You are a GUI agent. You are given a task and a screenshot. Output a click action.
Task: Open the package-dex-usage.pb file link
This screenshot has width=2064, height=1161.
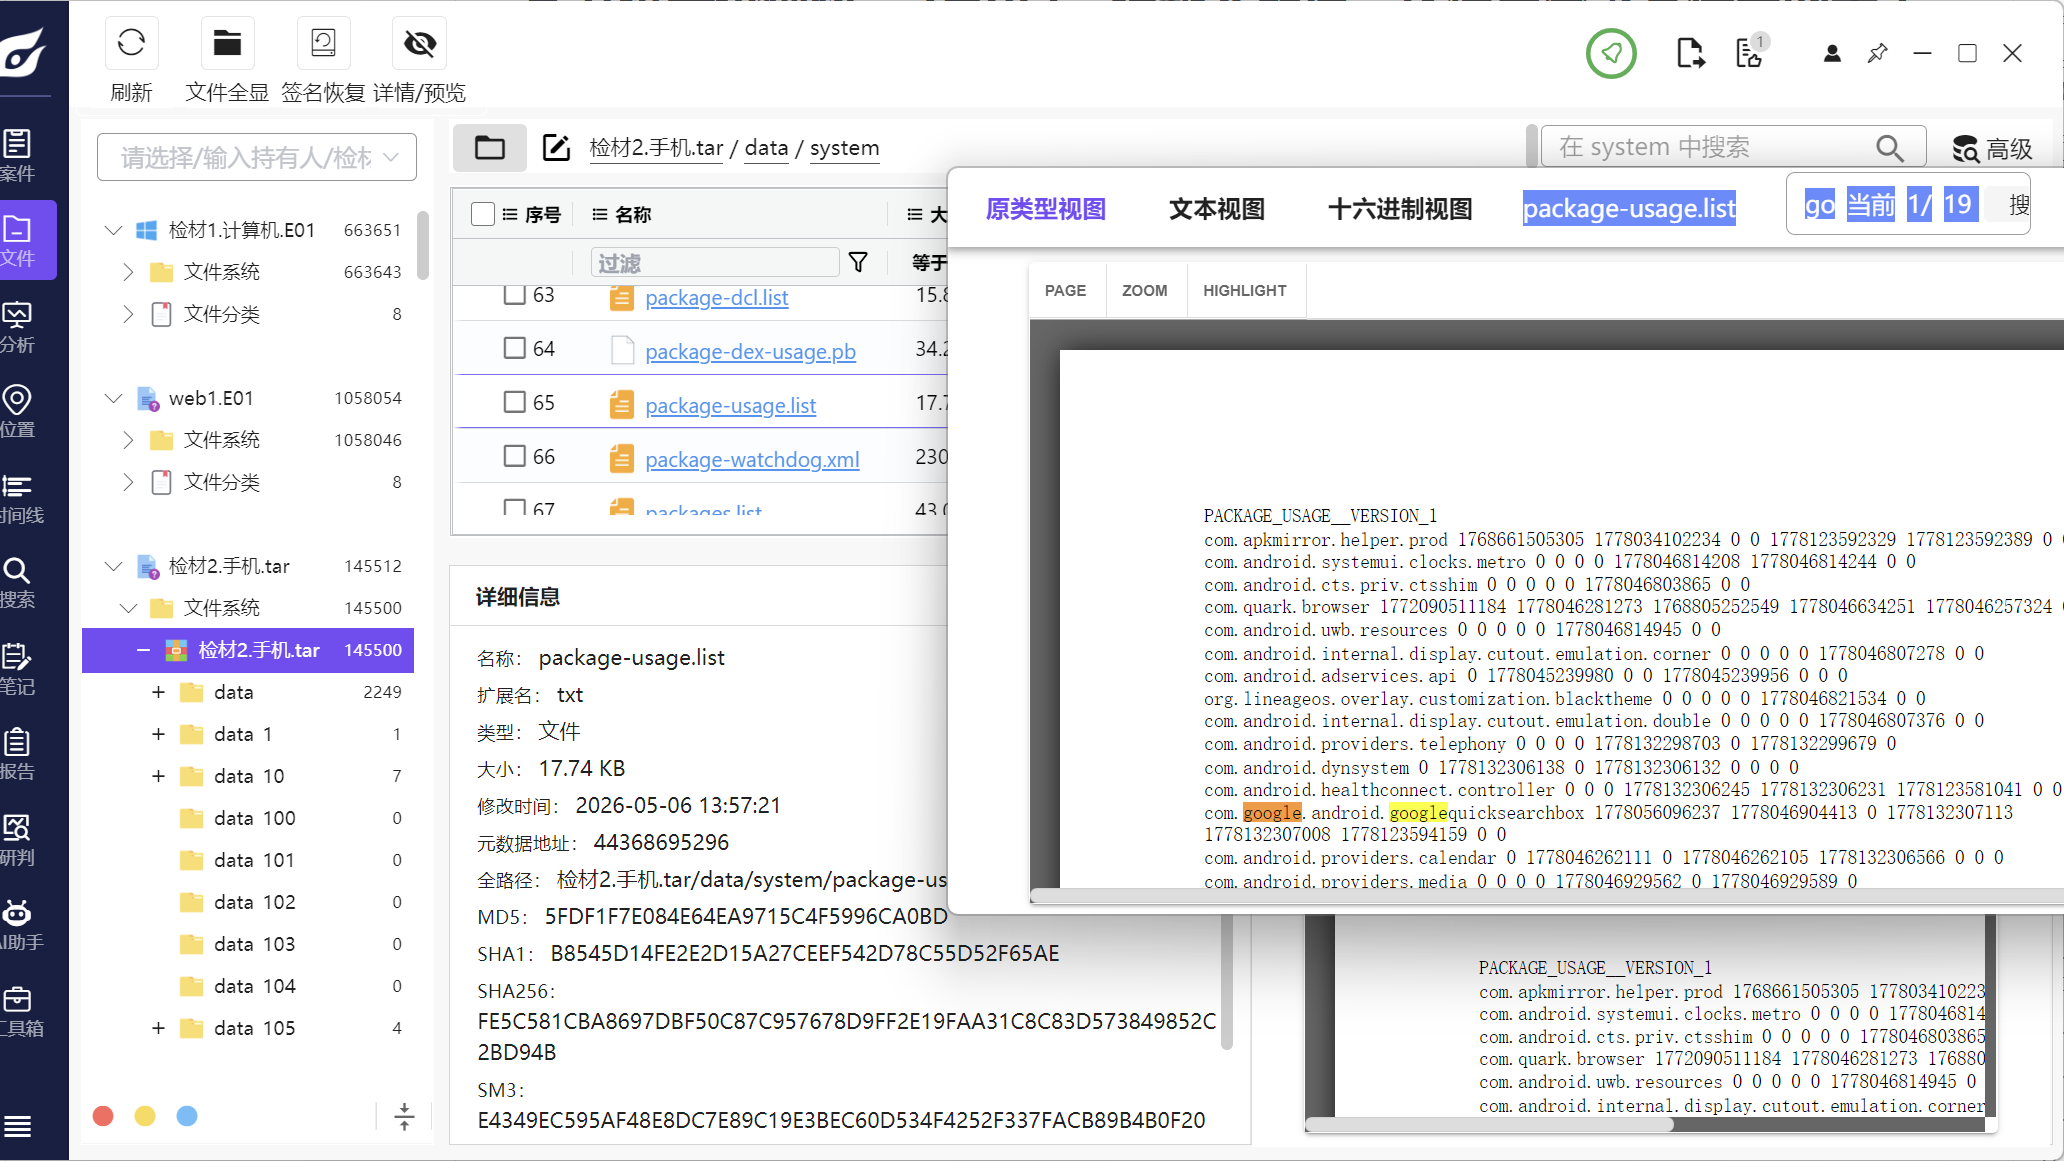pos(750,352)
